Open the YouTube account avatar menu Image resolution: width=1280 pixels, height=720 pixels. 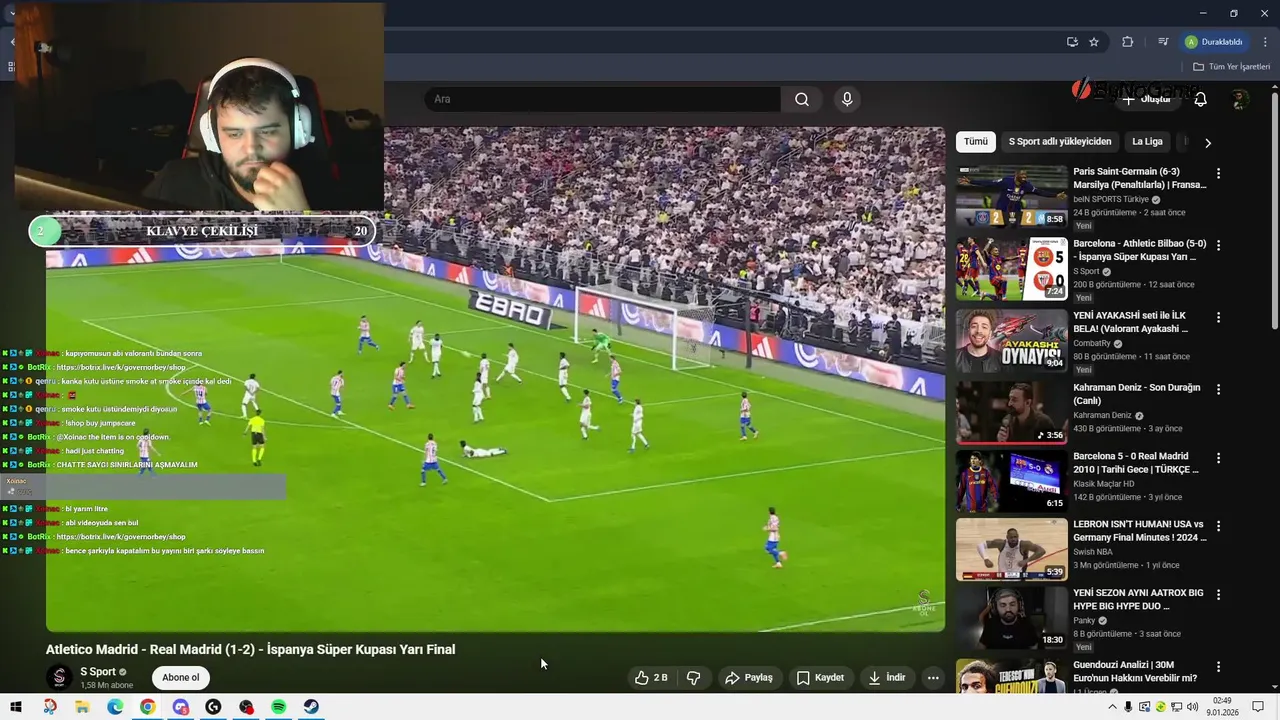1240,99
